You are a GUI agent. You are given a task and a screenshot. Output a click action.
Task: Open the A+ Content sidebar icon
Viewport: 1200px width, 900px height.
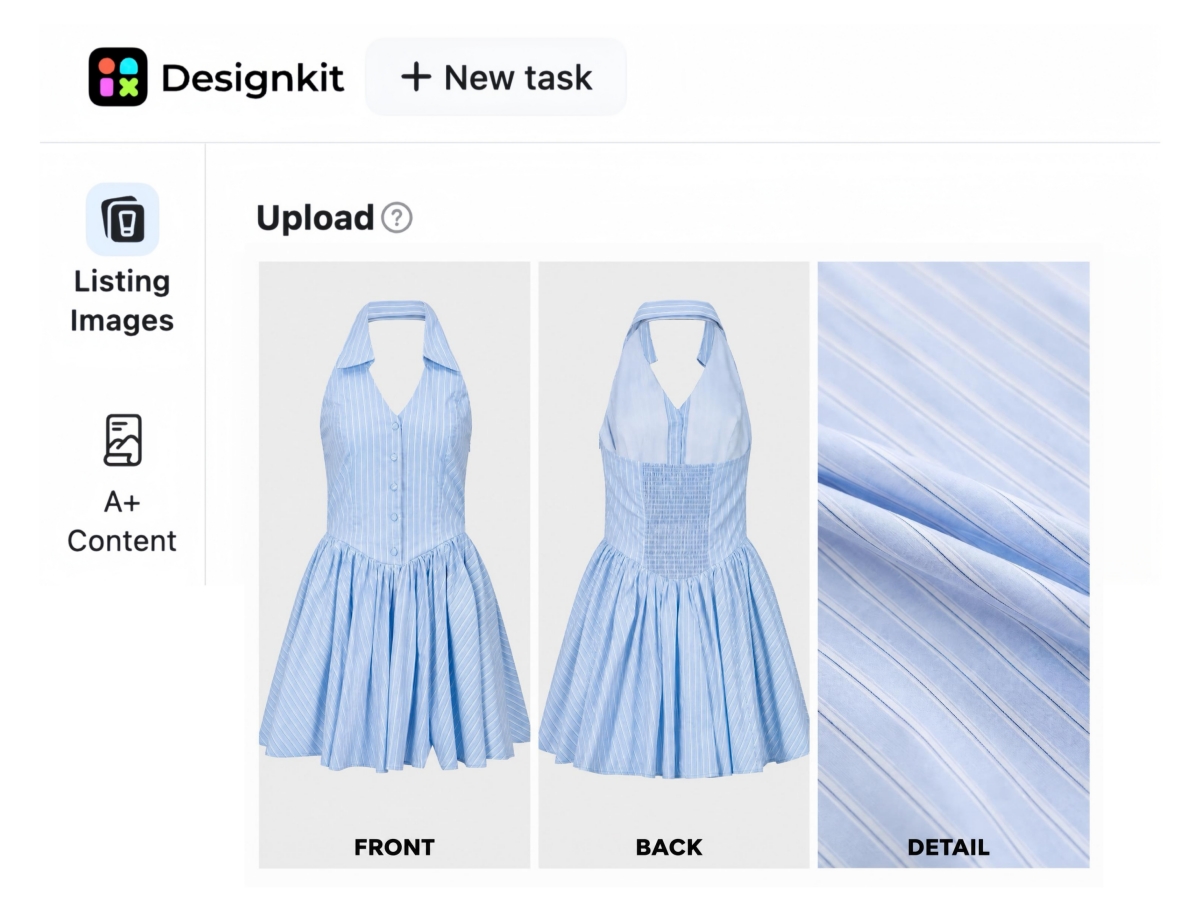(x=123, y=440)
